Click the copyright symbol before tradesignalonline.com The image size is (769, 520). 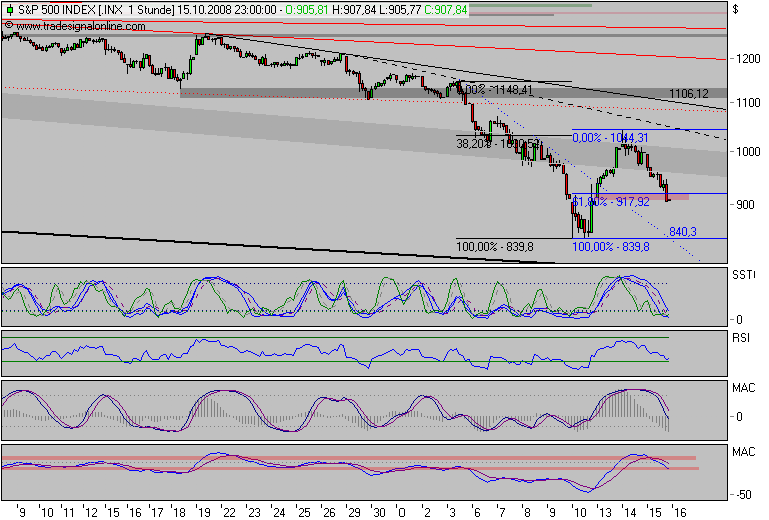[x=9, y=25]
